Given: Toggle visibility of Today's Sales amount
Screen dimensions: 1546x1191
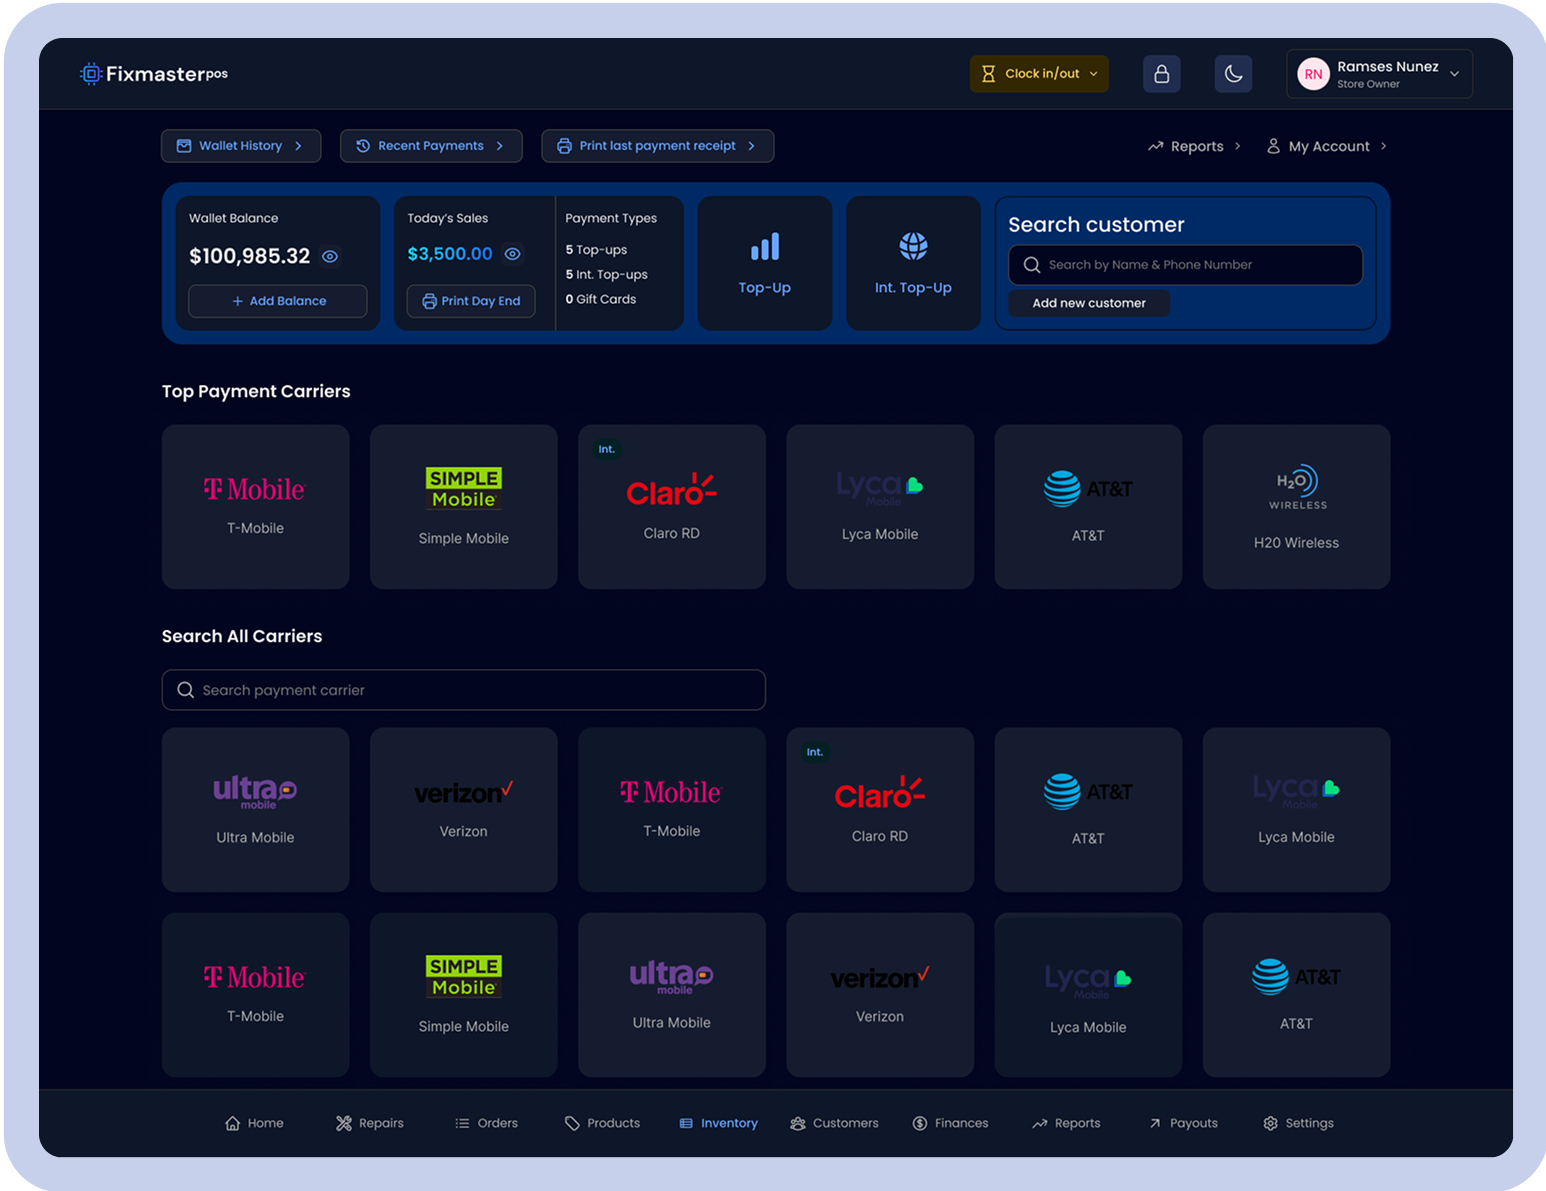Looking at the screenshot, I should tap(512, 254).
